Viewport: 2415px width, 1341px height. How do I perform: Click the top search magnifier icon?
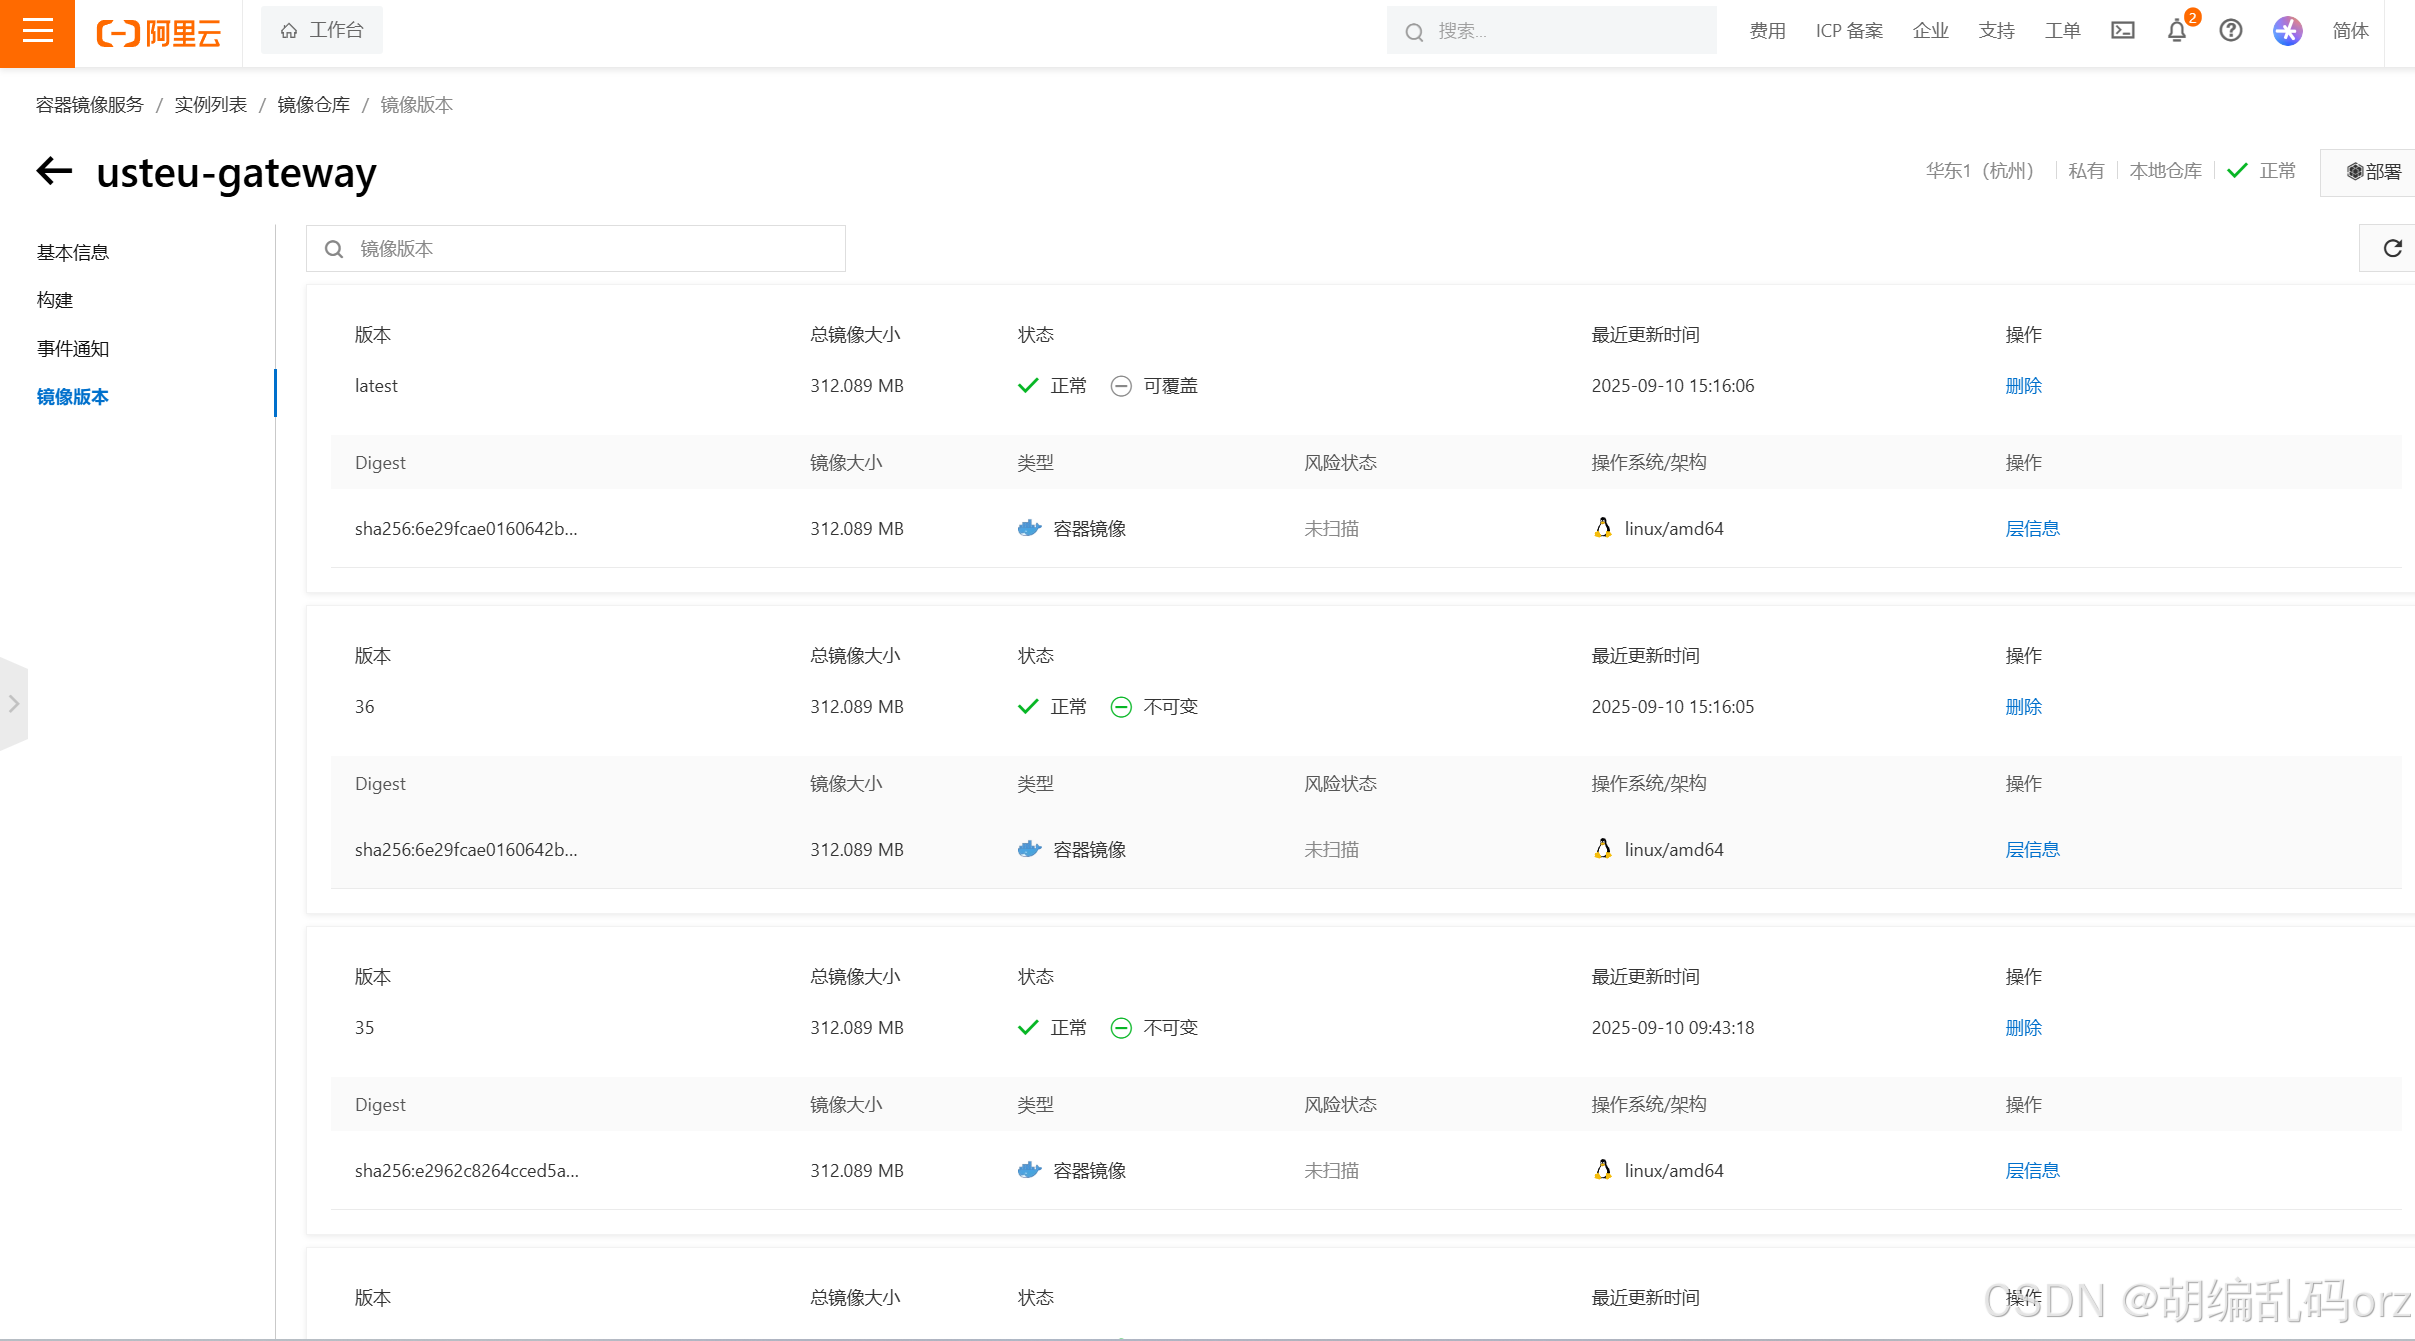tap(1414, 32)
